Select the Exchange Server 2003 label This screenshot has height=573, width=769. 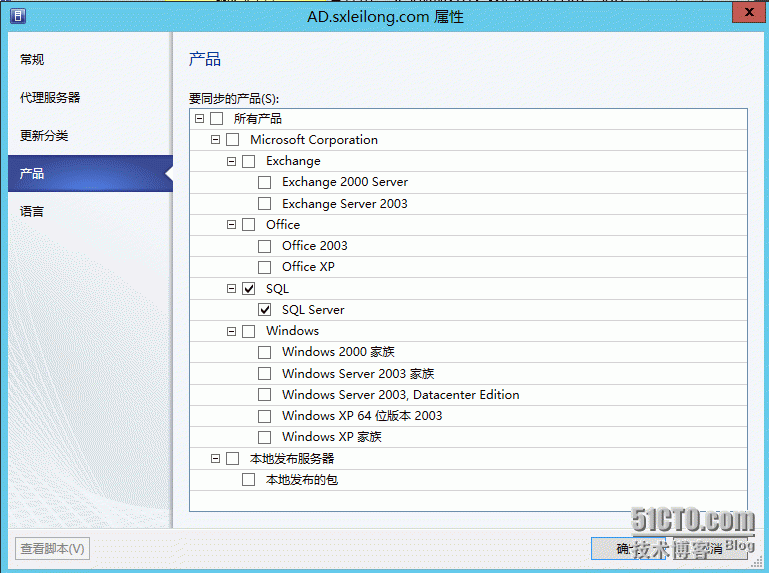(x=345, y=204)
